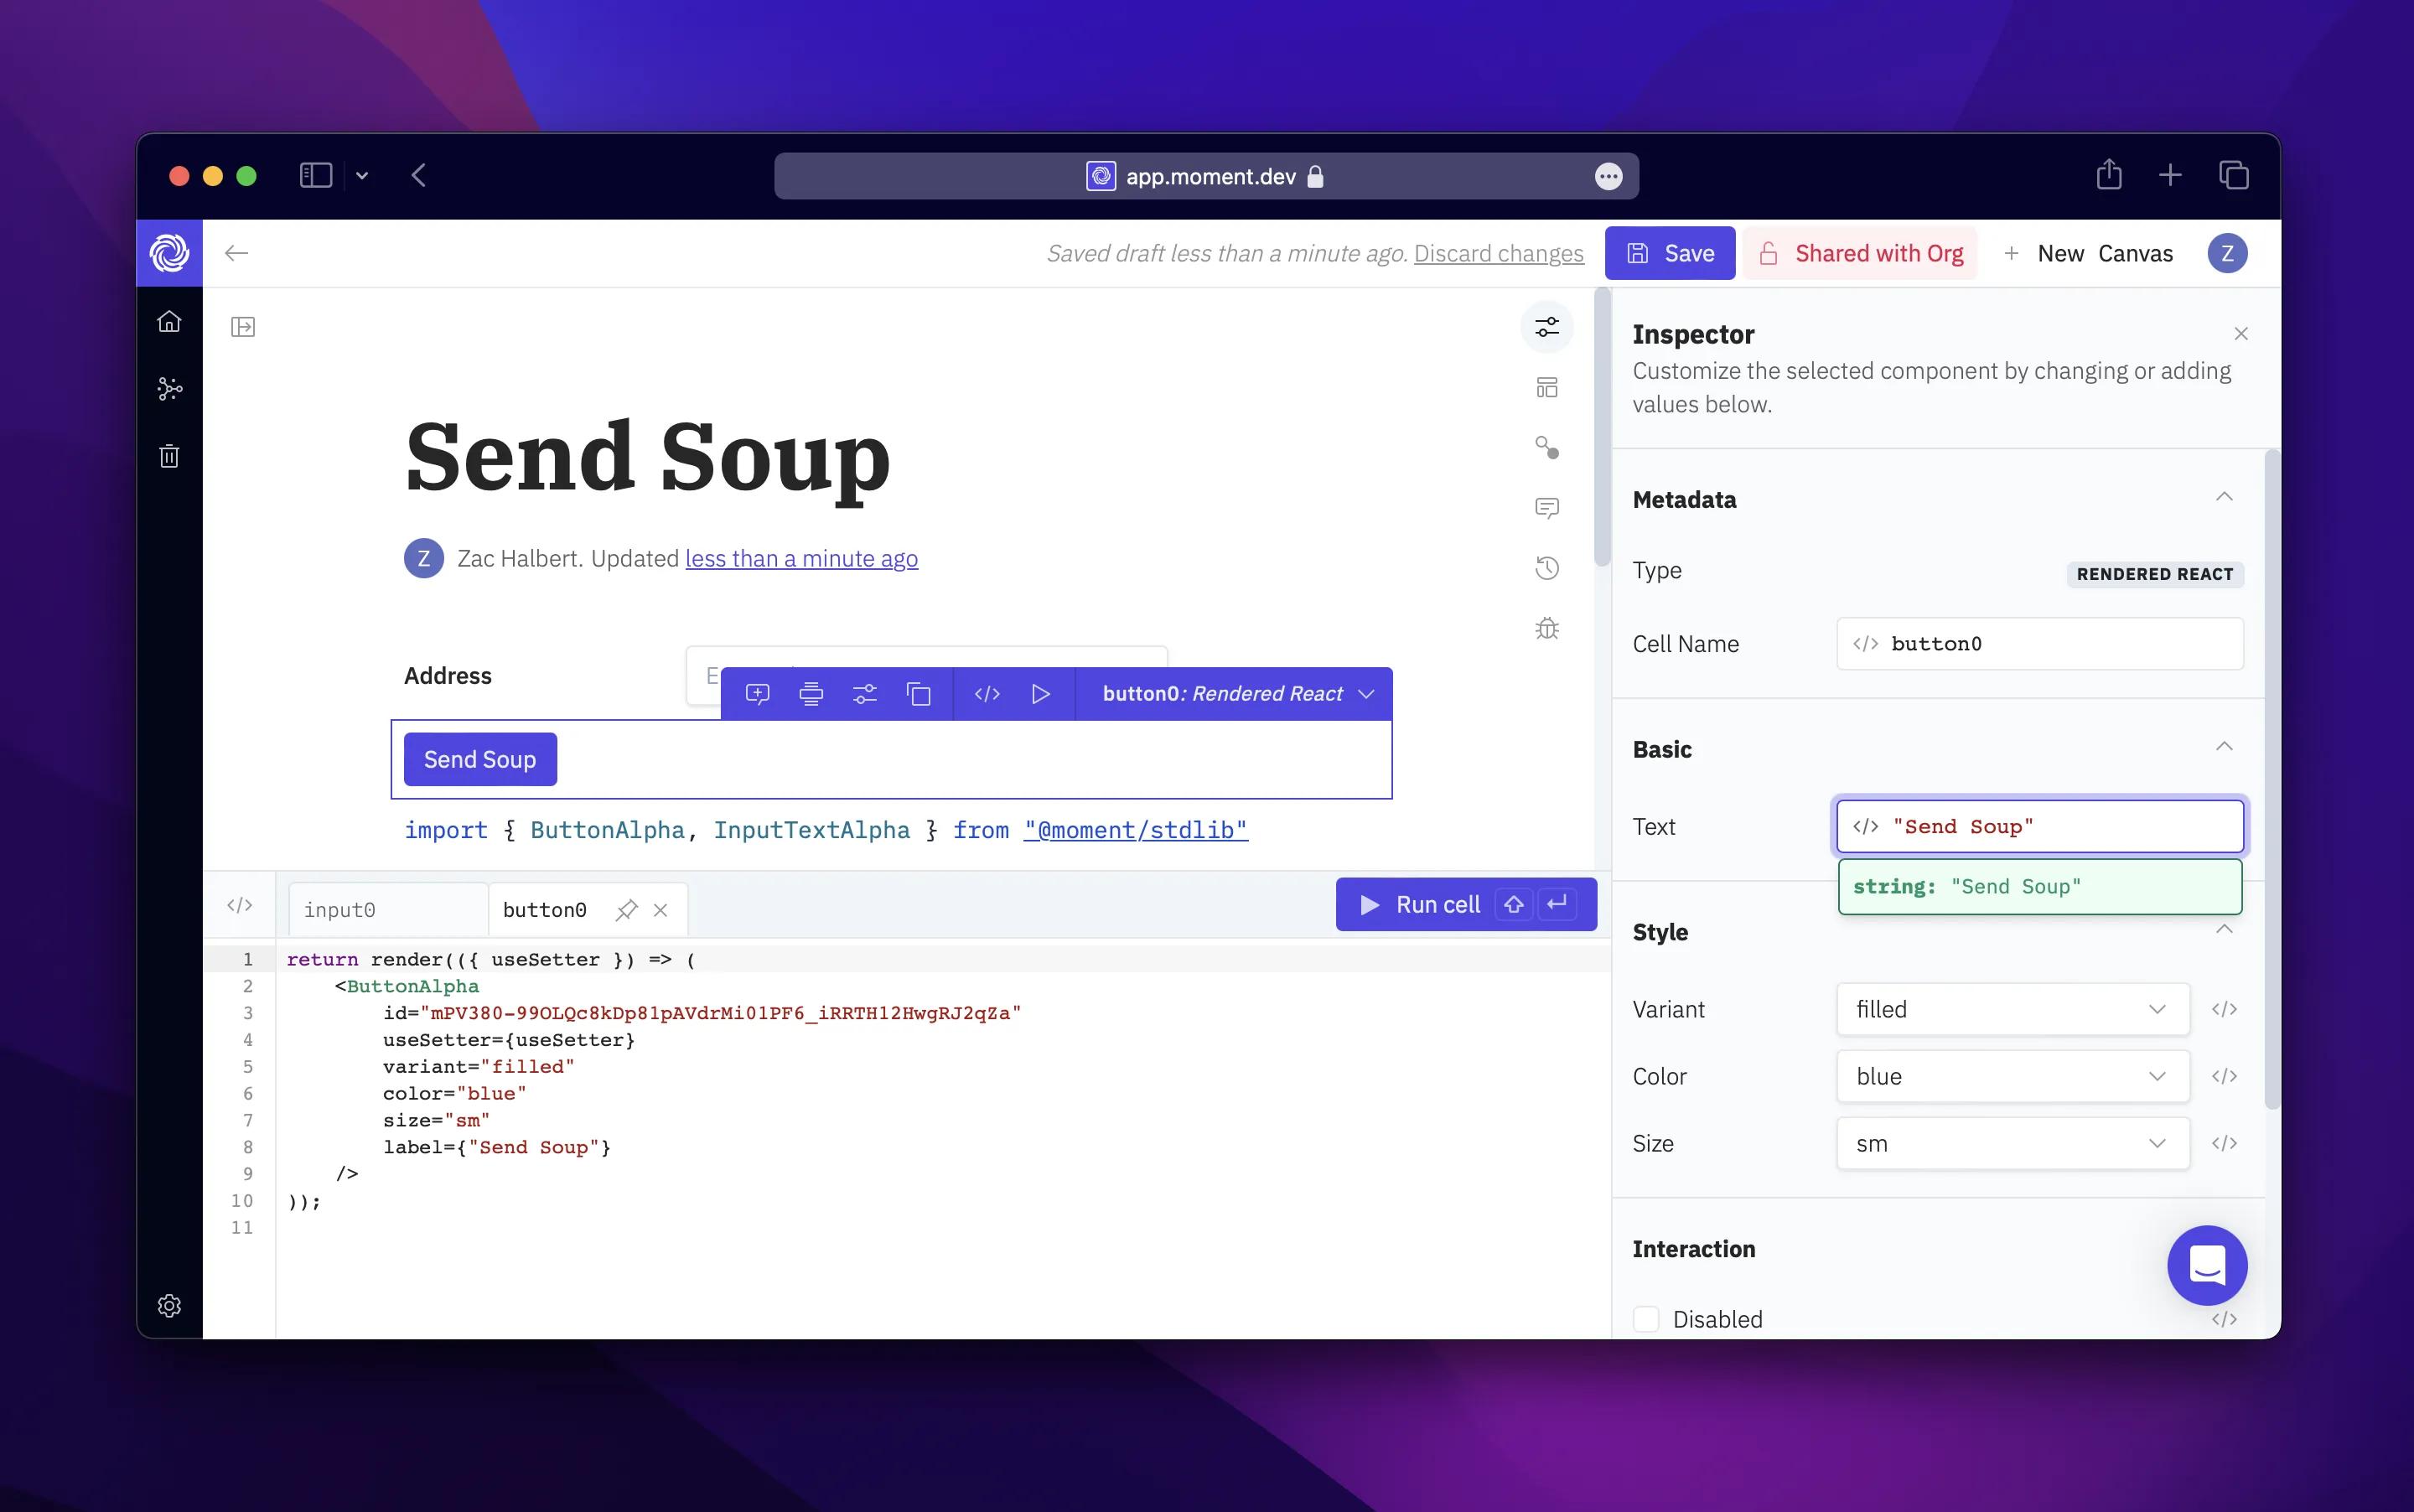This screenshot has width=2414, height=1512.
Task: Select the Color dropdown in Style
Action: 2012,1074
